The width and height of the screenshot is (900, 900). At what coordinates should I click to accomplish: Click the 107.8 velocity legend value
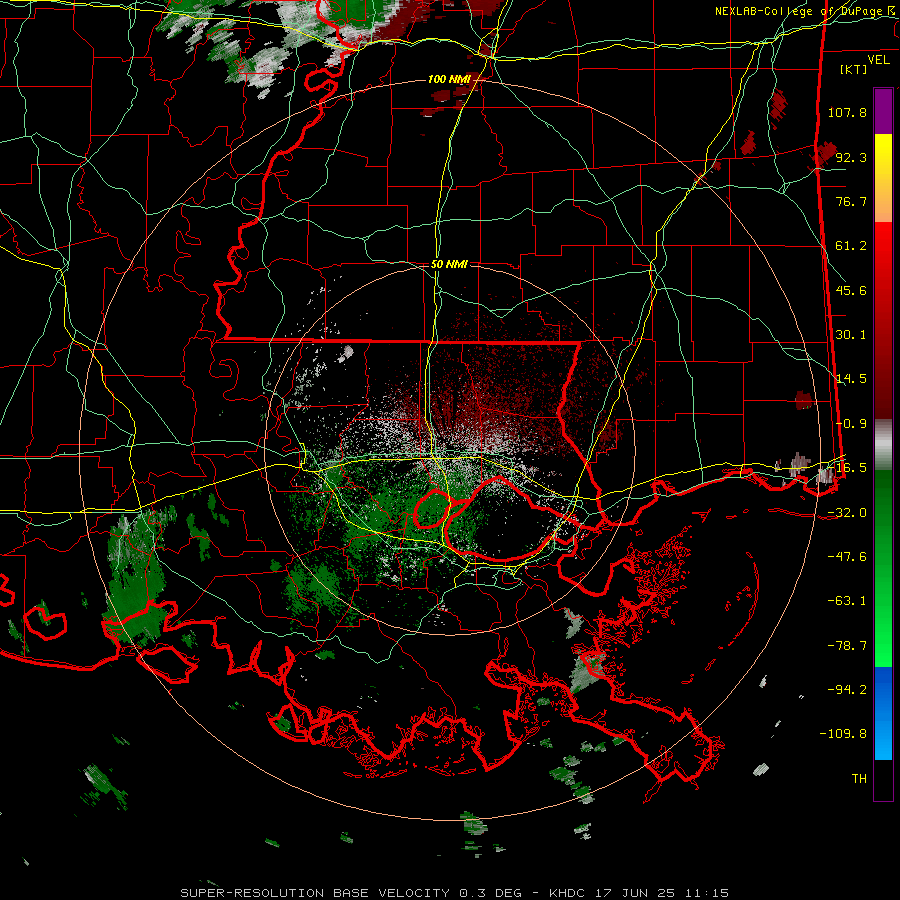tap(847, 112)
